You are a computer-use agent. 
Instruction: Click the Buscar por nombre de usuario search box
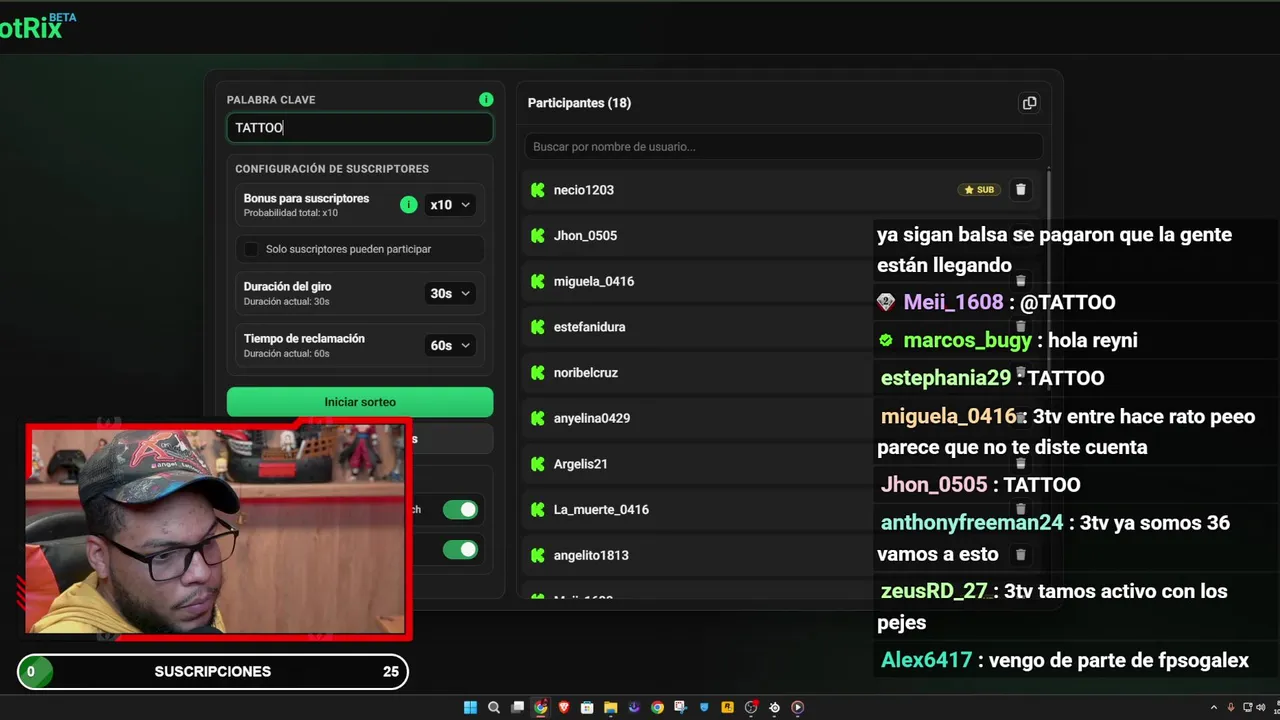[783, 147]
